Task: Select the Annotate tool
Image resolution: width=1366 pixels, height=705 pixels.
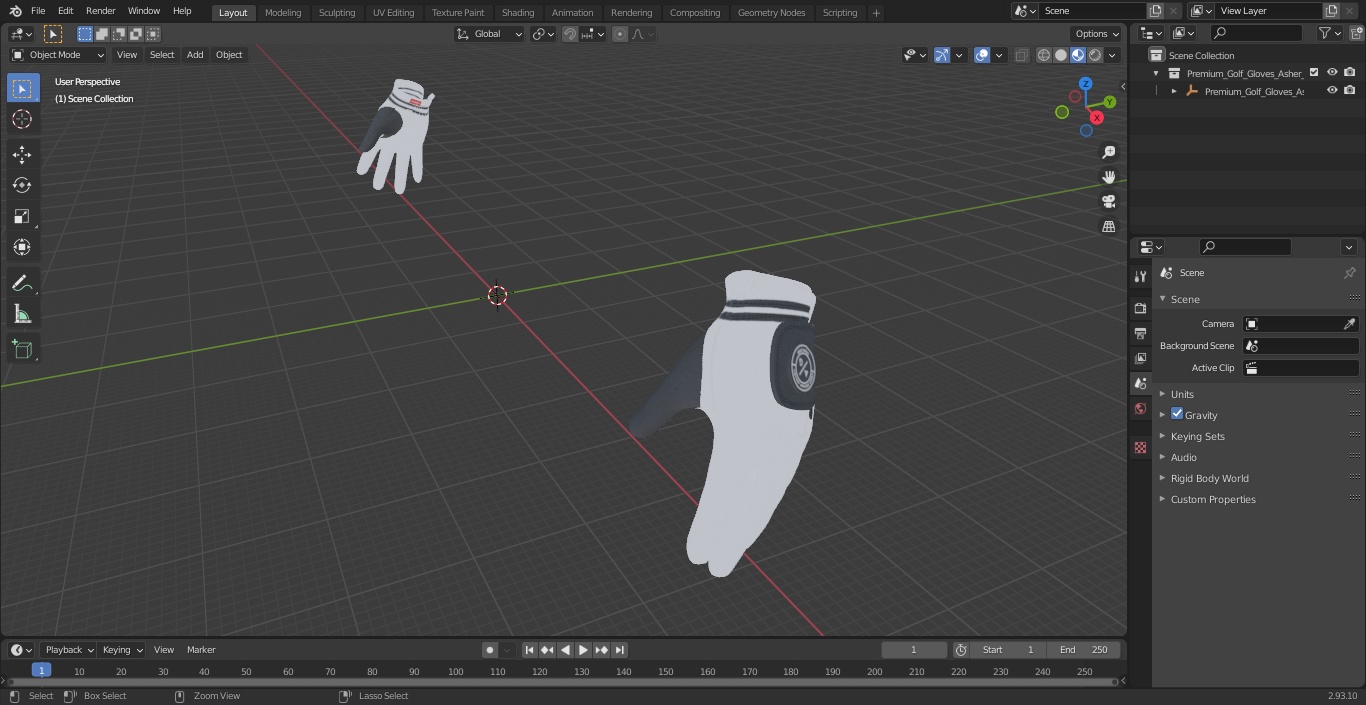Action: (22, 283)
